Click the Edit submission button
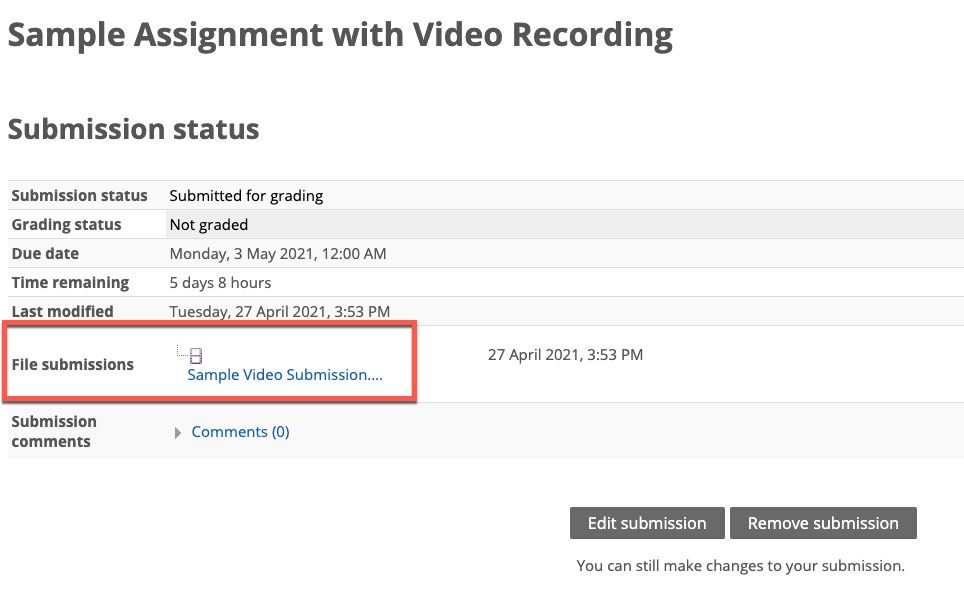The image size is (964, 594). [647, 523]
